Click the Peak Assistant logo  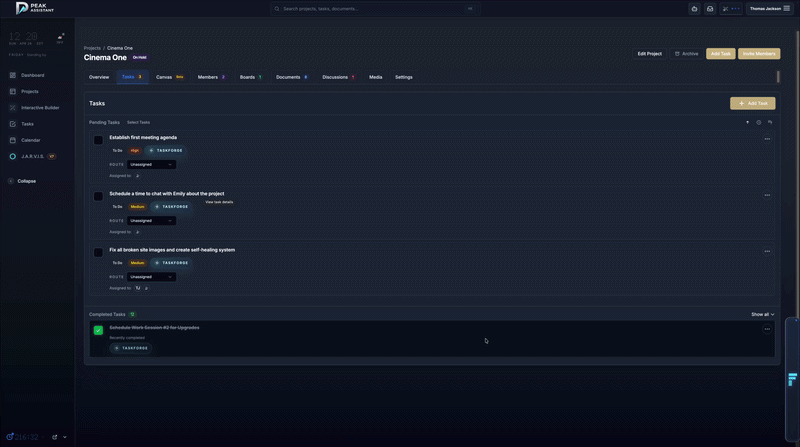coord(36,8)
